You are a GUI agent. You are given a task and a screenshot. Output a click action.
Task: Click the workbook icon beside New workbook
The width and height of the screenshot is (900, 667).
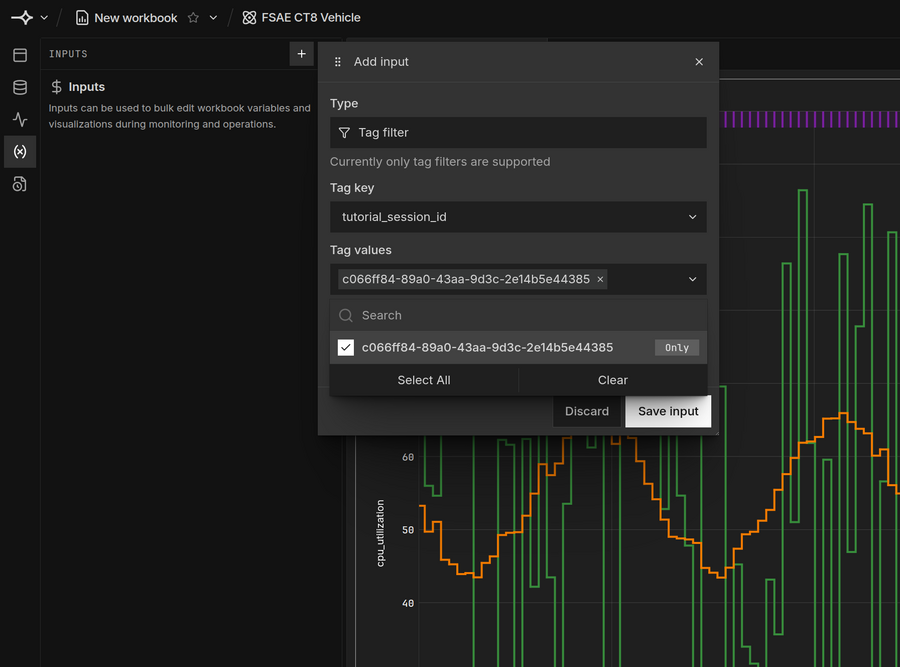(x=82, y=18)
